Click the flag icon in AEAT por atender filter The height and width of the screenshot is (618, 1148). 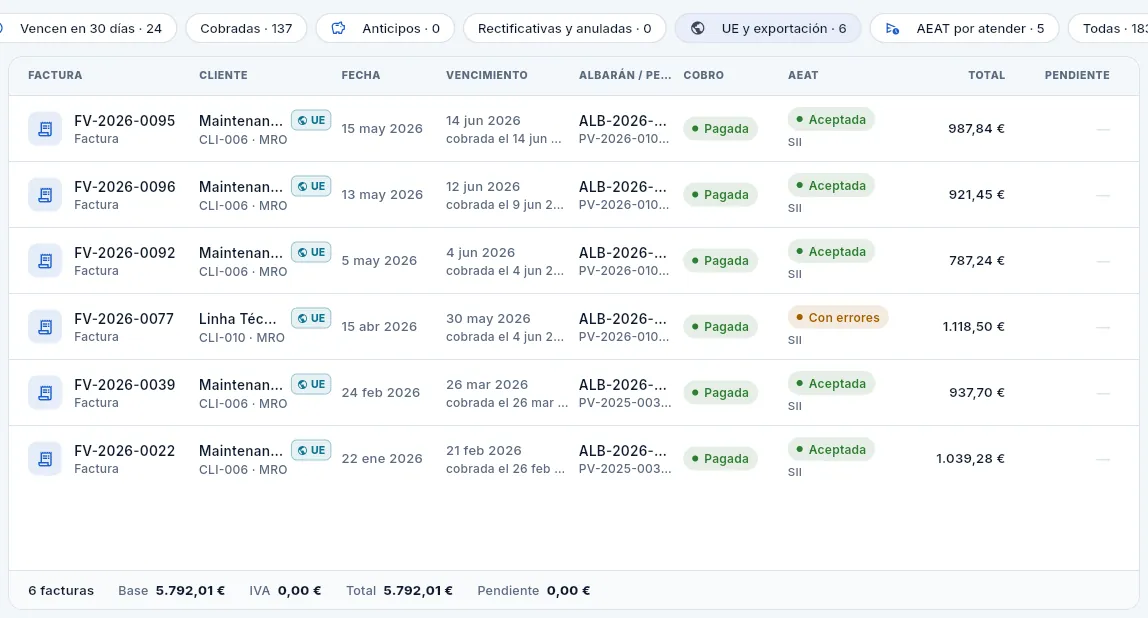(x=892, y=29)
